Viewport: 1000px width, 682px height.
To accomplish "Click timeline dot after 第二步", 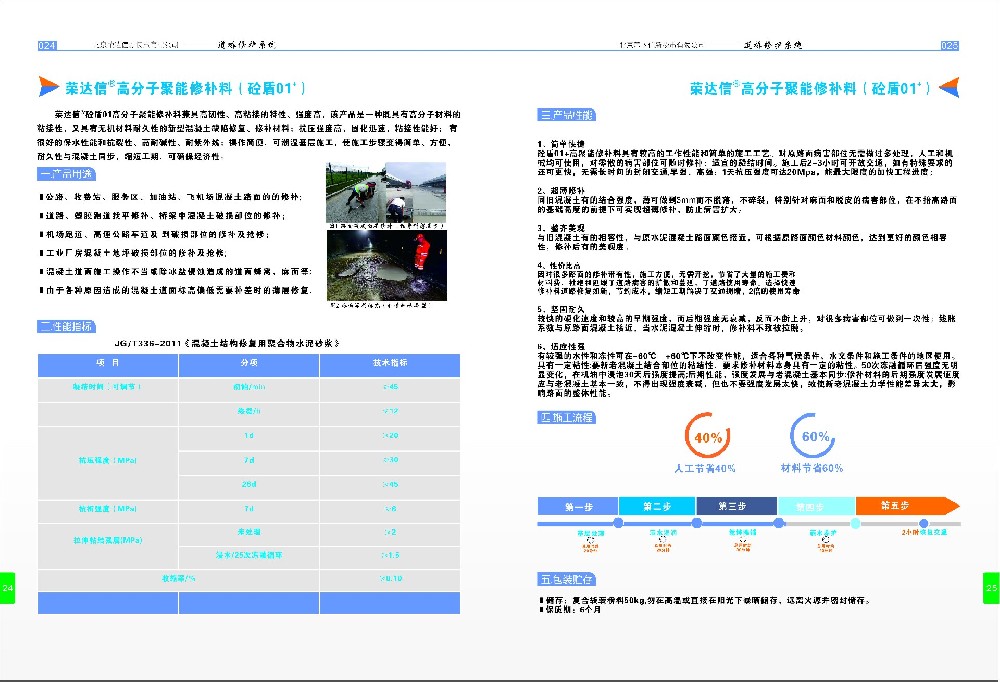I will 696,523.
